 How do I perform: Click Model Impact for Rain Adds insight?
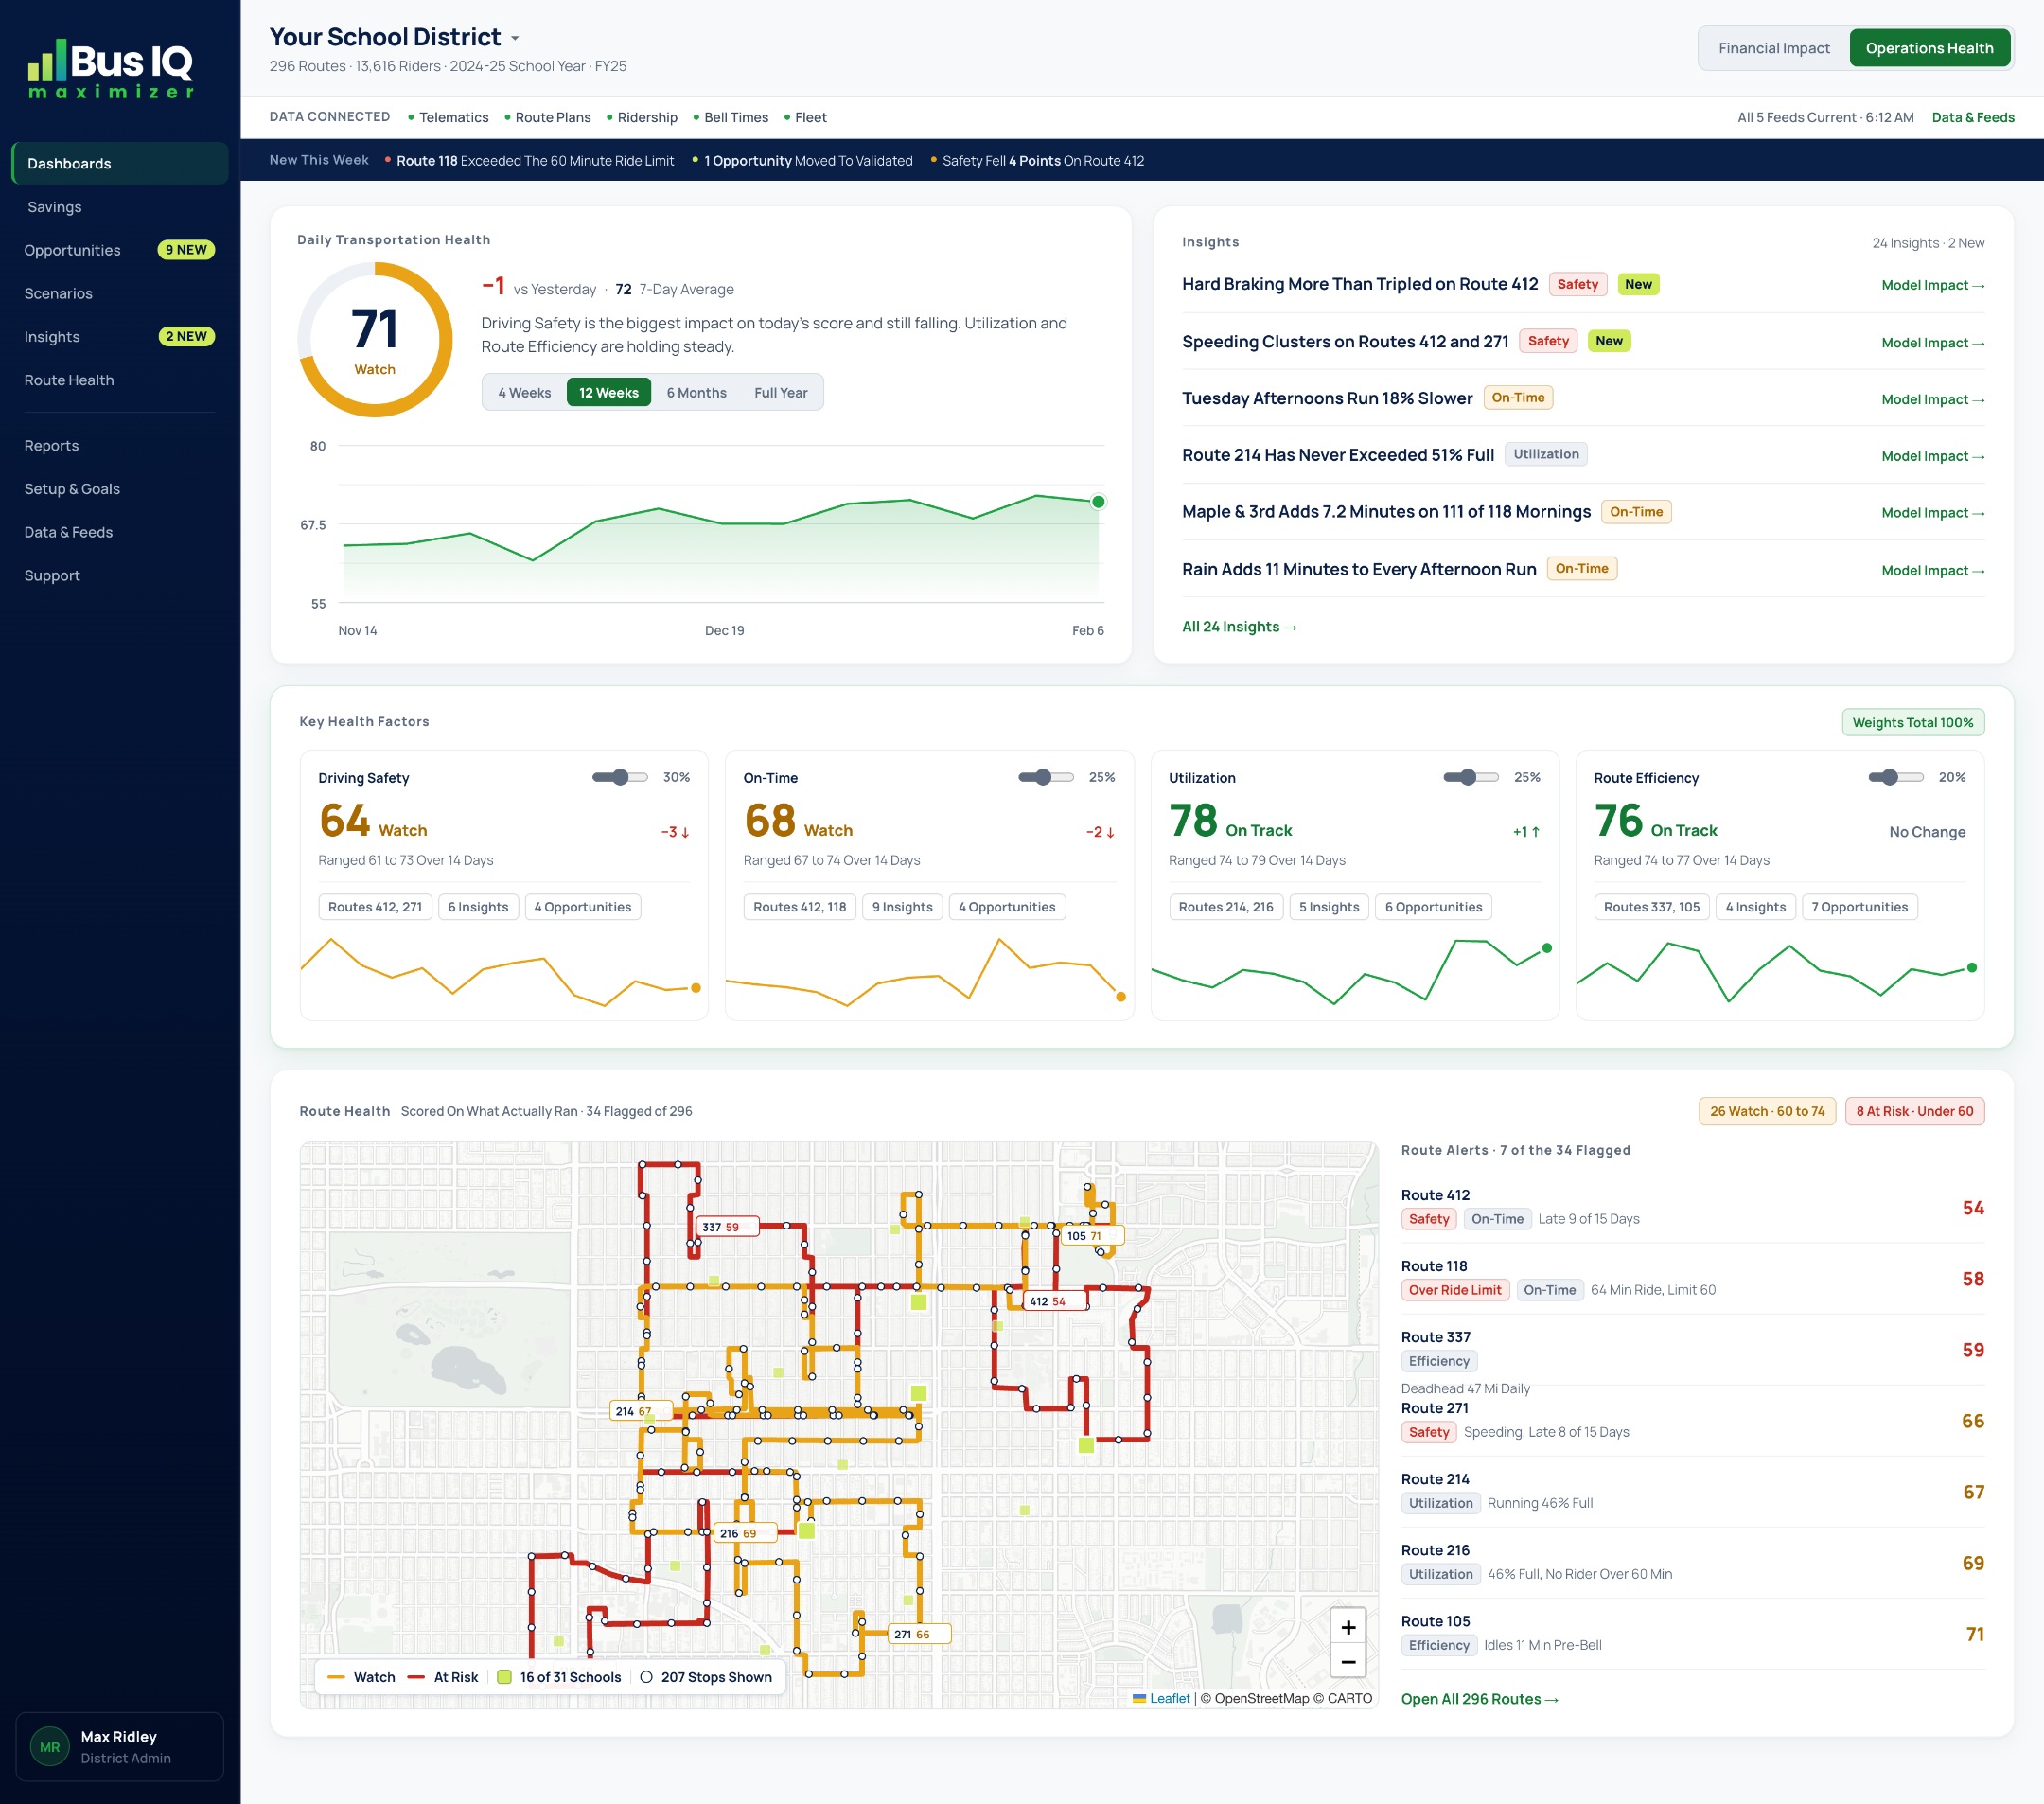point(1932,570)
